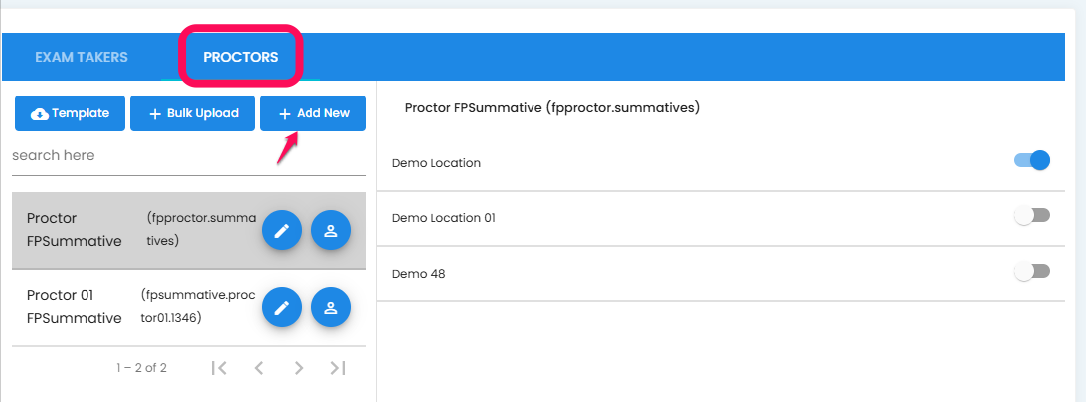Go to the previous page of proctors
This screenshot has width=1086, height=402.
(259, 368)
